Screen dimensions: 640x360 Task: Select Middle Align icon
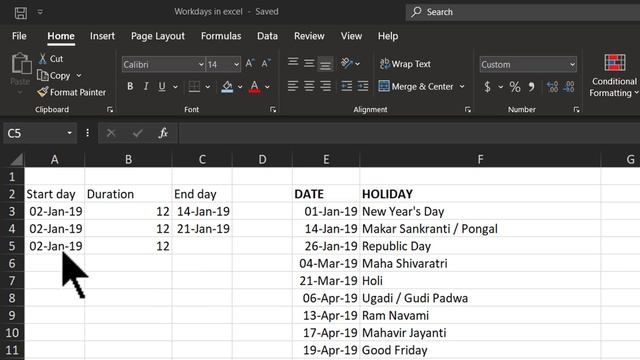pos(309,63)
